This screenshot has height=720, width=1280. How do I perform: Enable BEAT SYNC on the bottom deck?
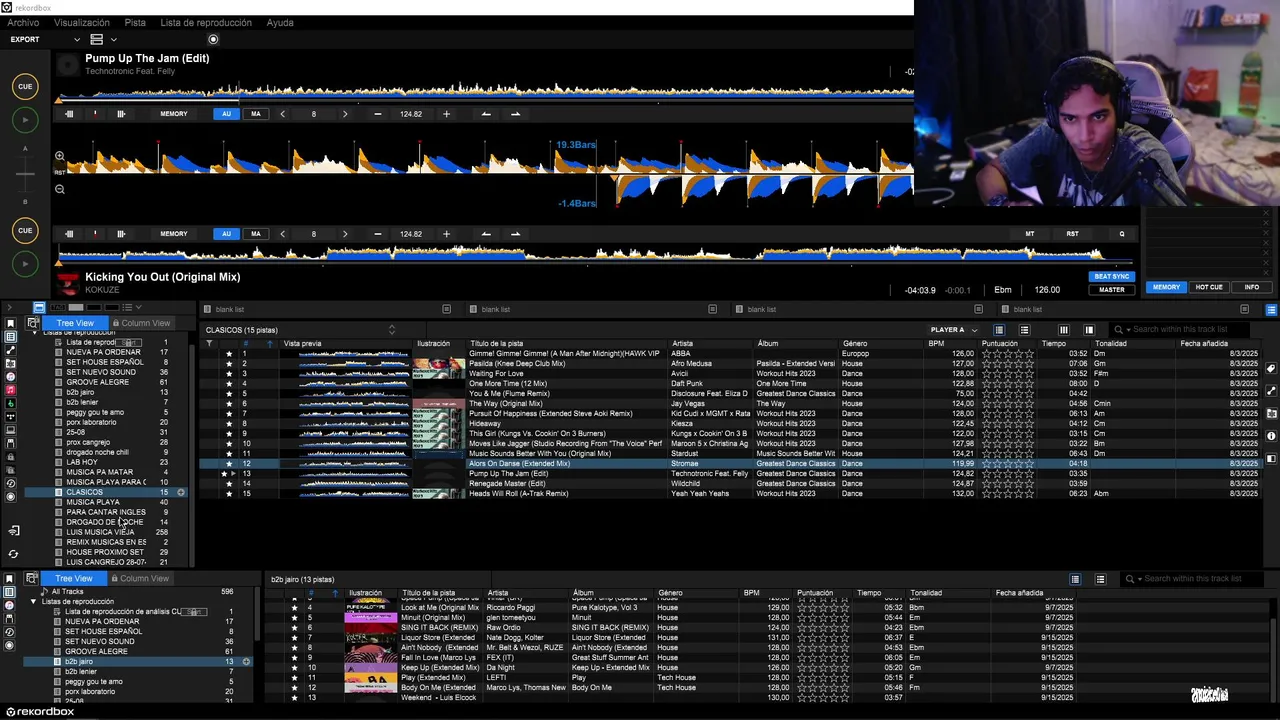1111,276
